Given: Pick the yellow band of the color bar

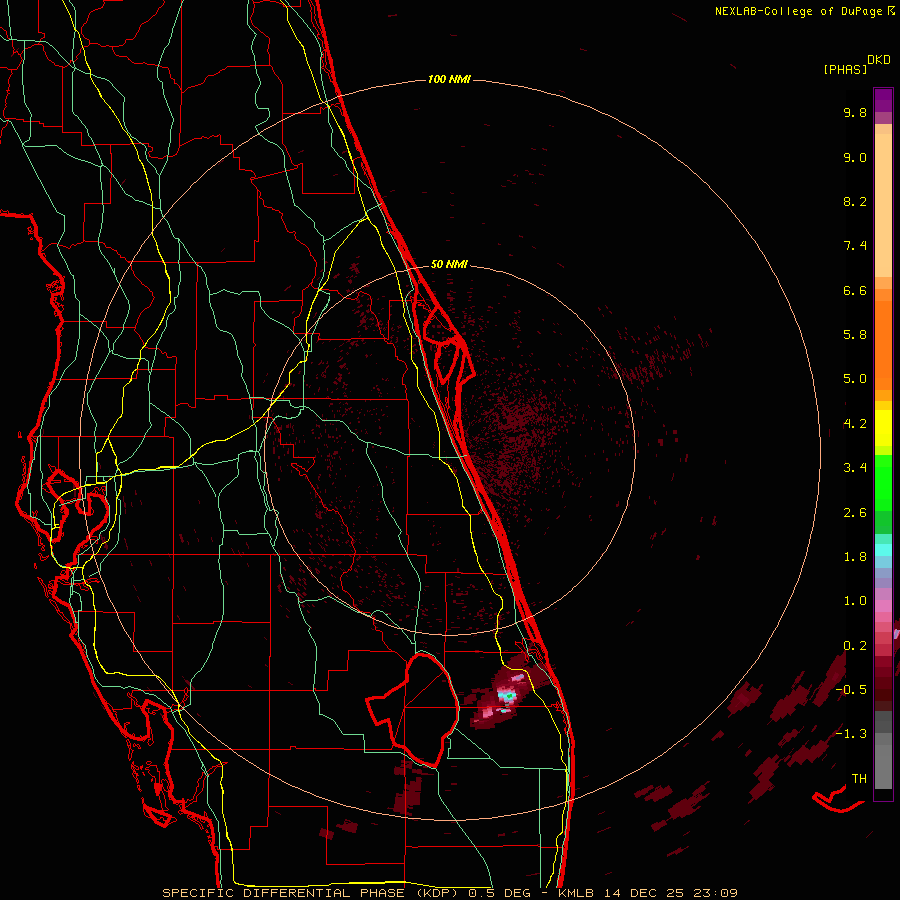Looking at the screenshot, I should pos(883,428).
